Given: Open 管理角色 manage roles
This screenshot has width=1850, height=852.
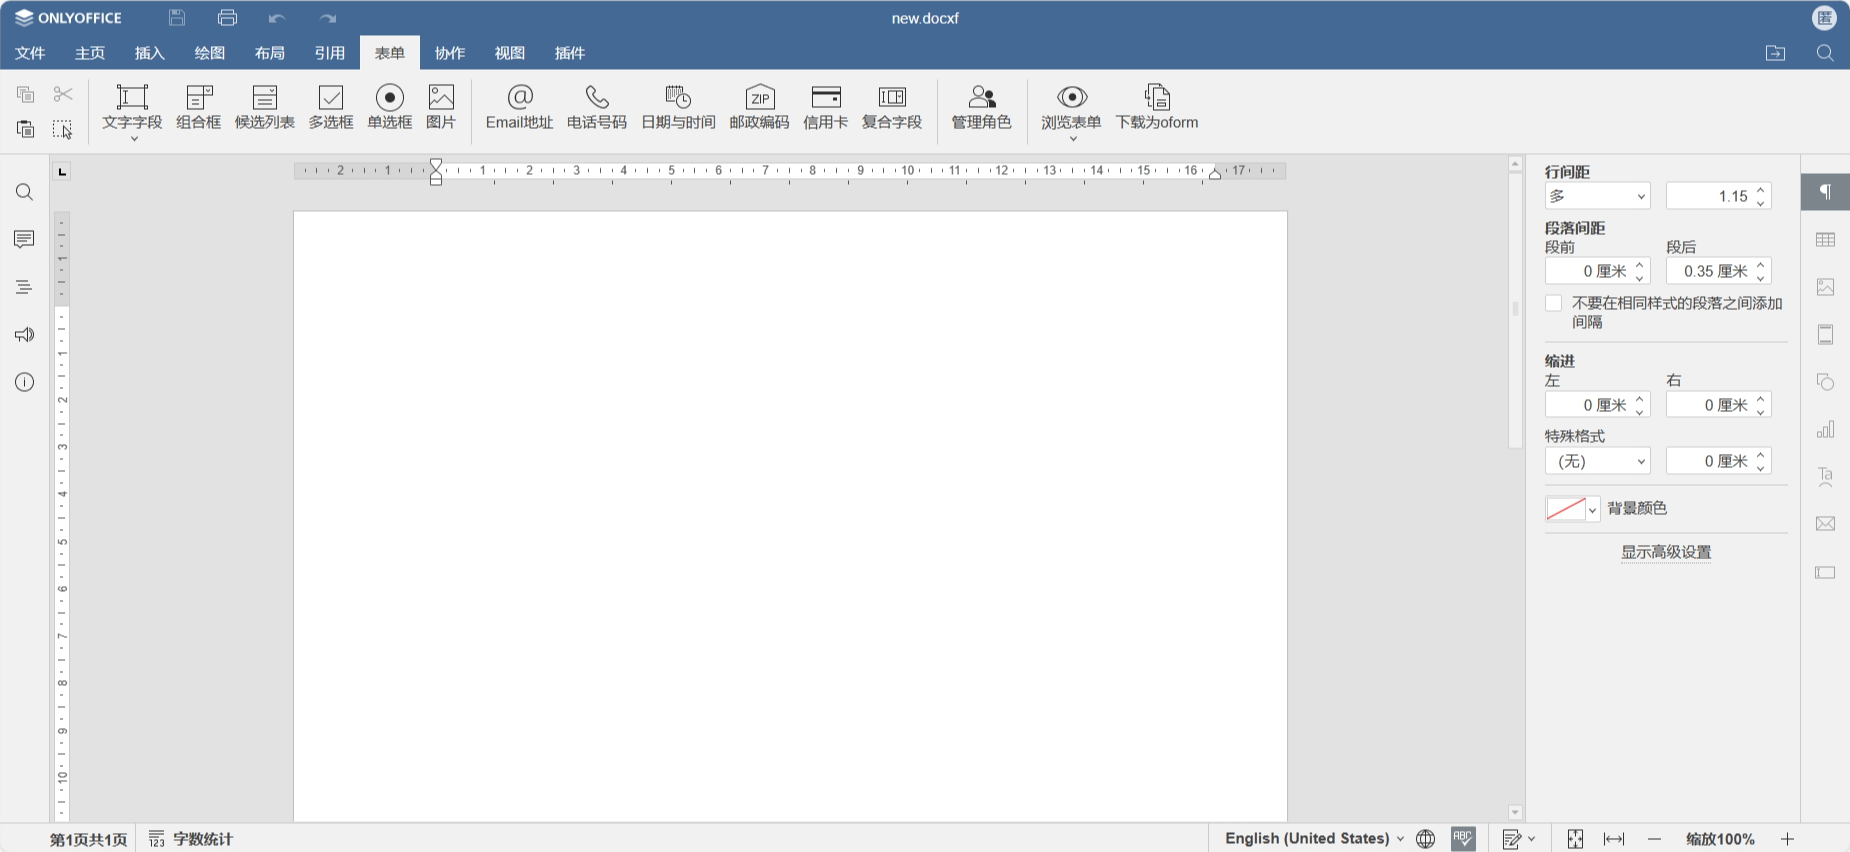Looking at the screenshot, I should point(981,107).
